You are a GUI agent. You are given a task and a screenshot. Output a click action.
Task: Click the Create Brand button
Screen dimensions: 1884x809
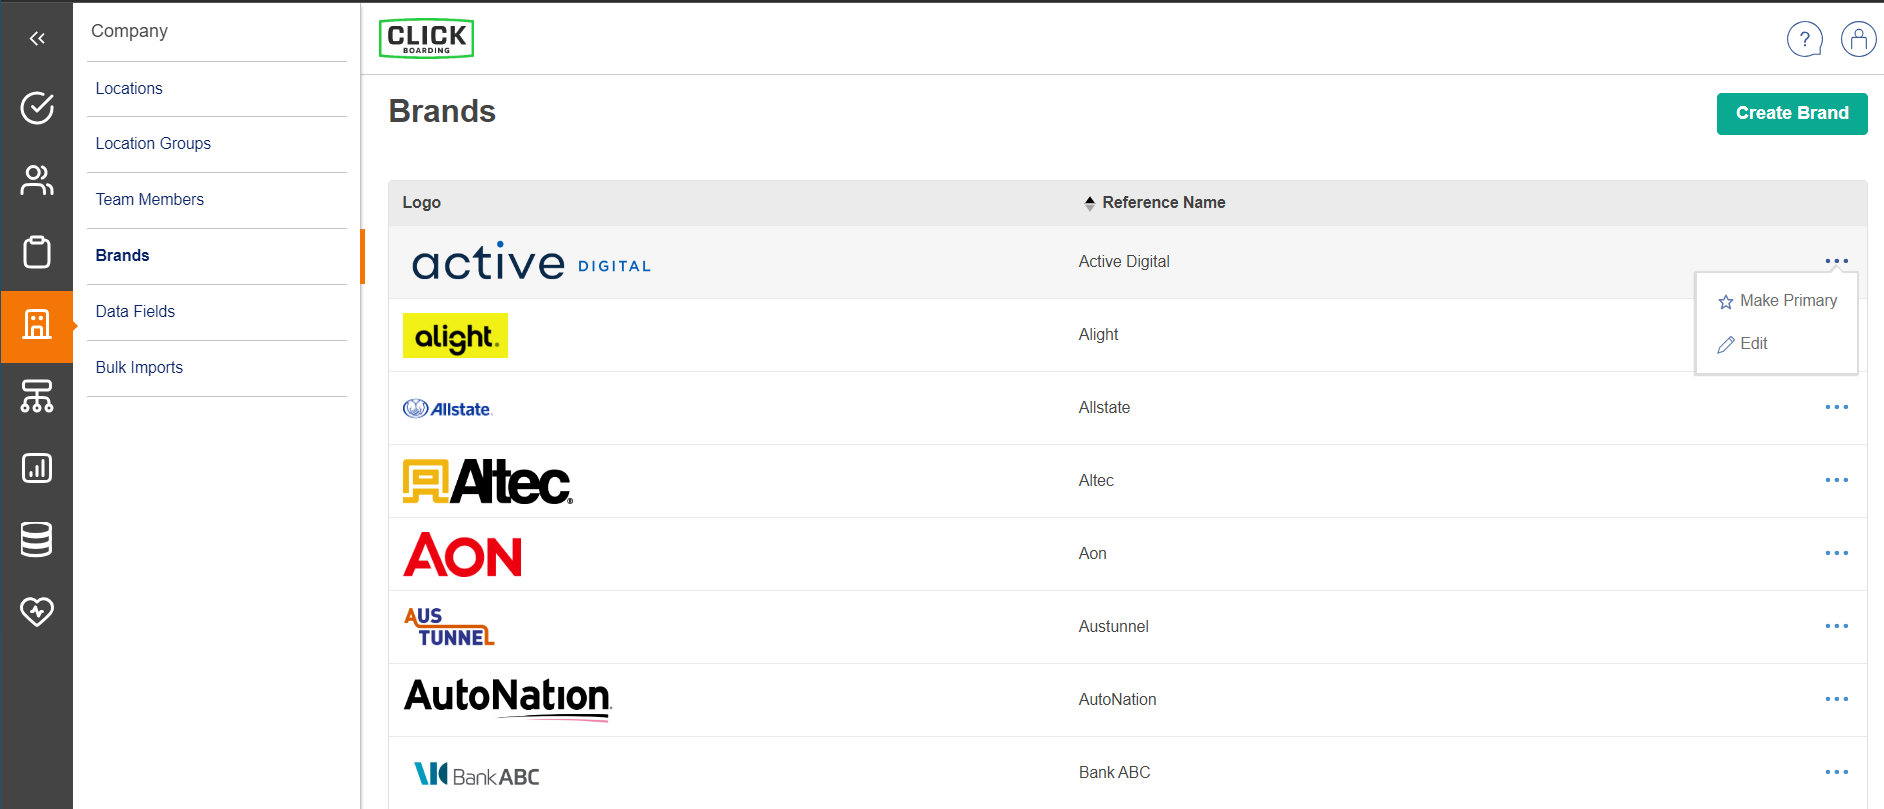click(1791, 113)
